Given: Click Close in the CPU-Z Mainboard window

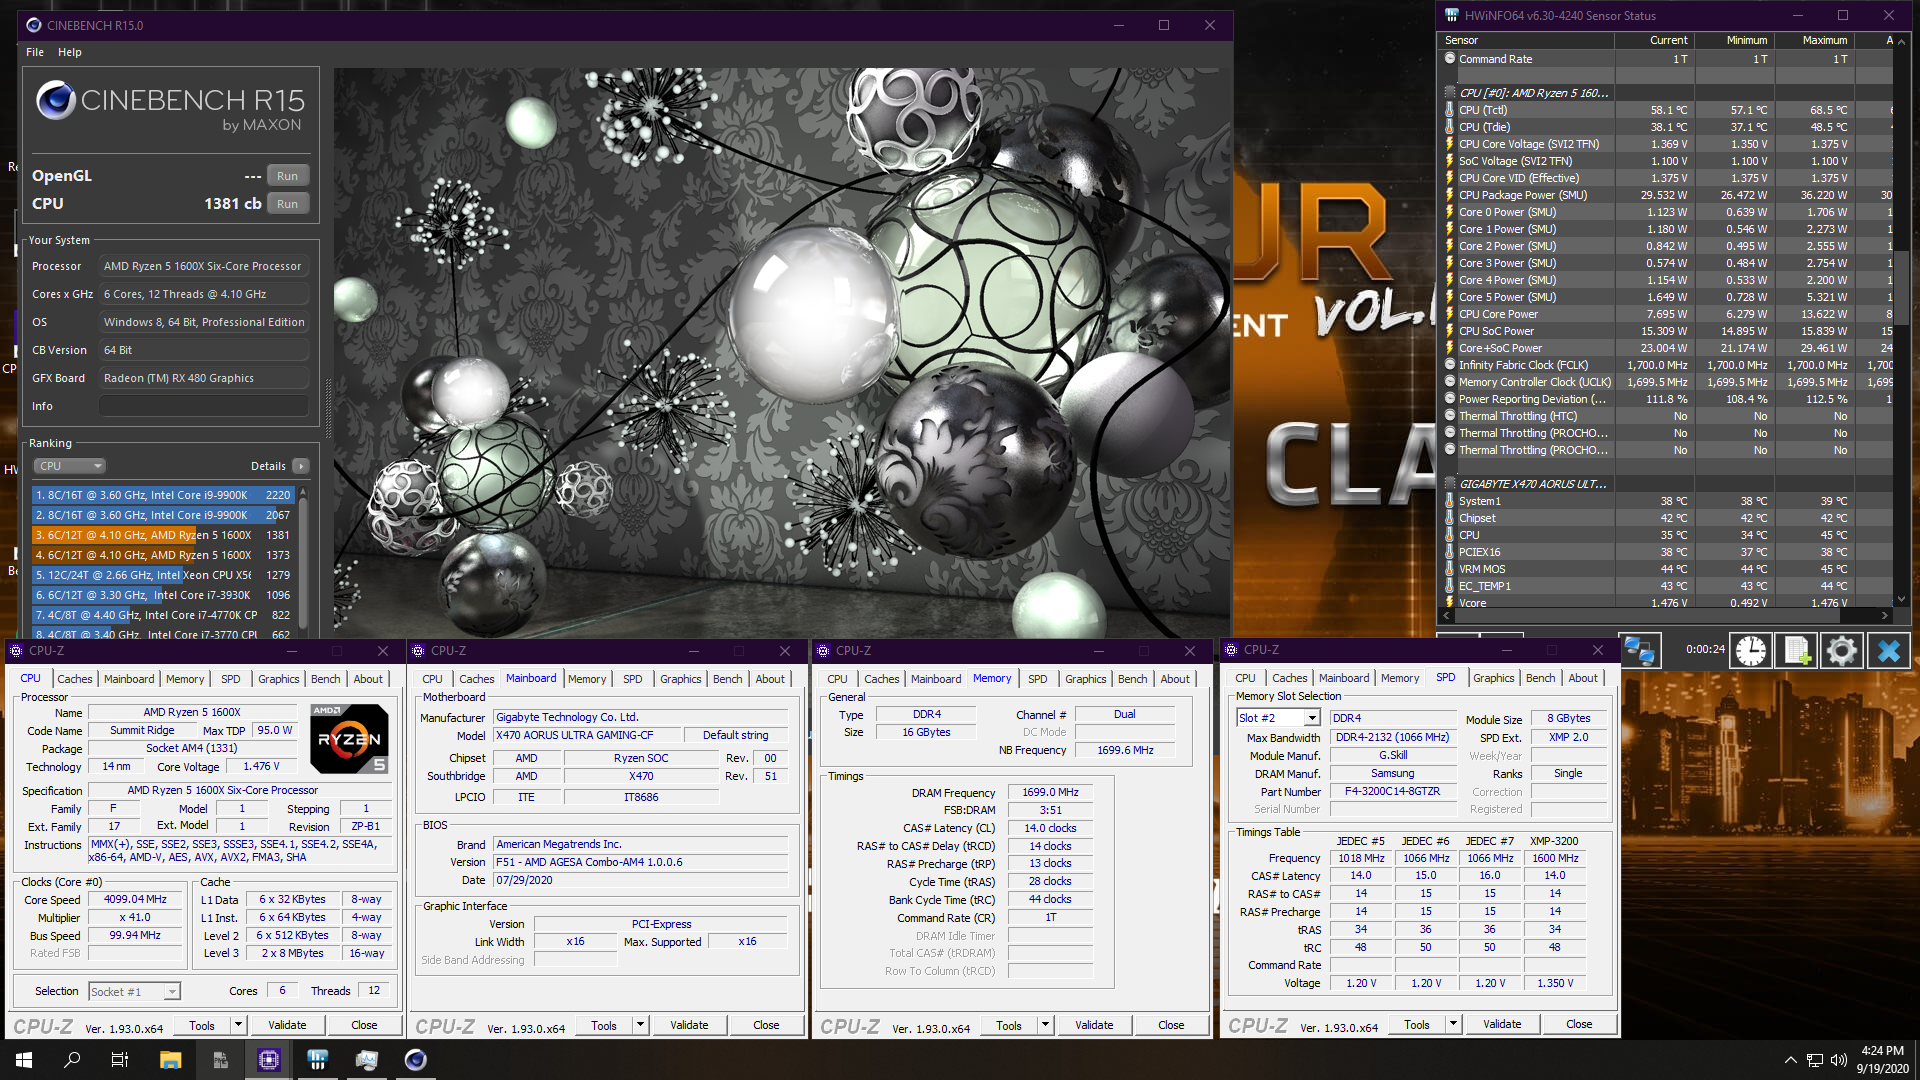Looking at the screenshot, I should point(766,1025).
